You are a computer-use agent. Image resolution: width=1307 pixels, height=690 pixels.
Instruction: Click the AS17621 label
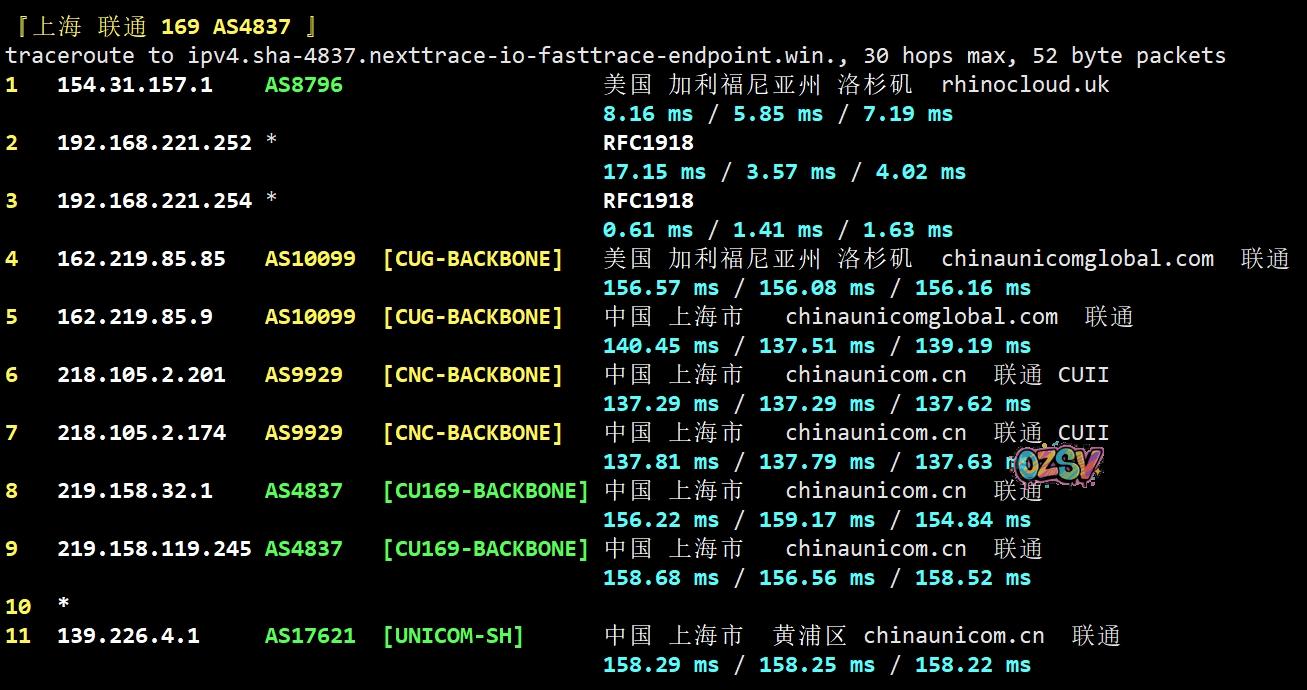tap(310, 636)
